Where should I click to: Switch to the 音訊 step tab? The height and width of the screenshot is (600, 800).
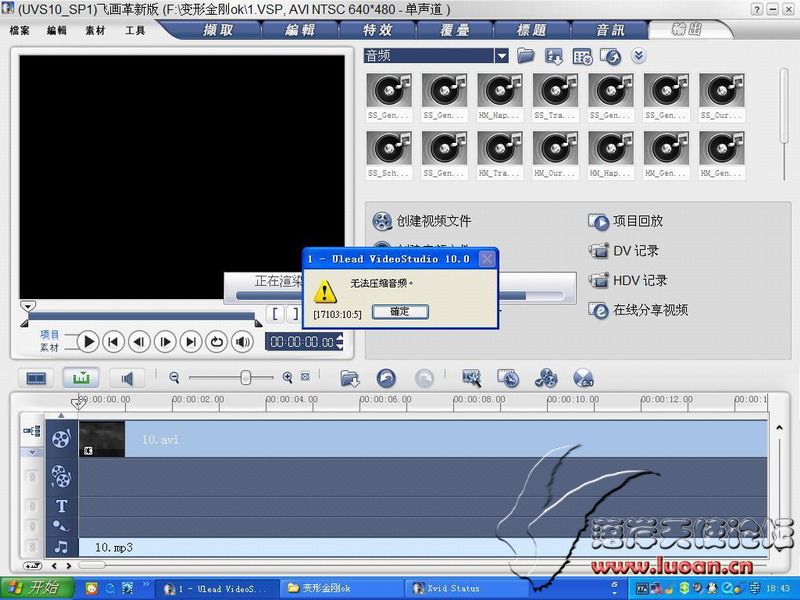point(610,30)
